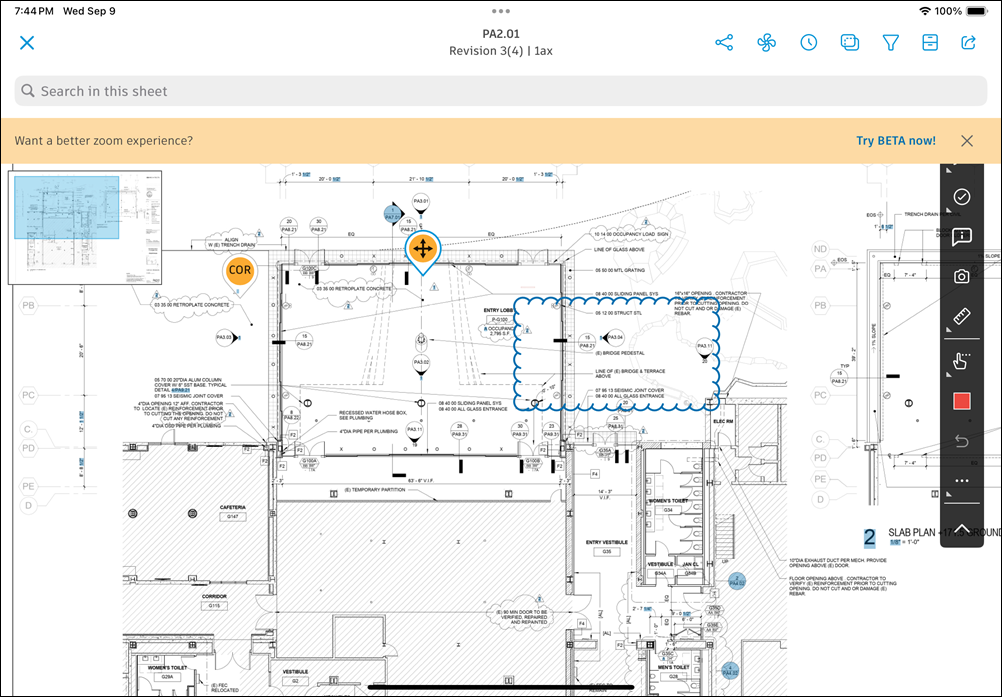
Task: Tap the 'CORRIDOR' room label
Action: pyautogui.click(x=214, y=596)
